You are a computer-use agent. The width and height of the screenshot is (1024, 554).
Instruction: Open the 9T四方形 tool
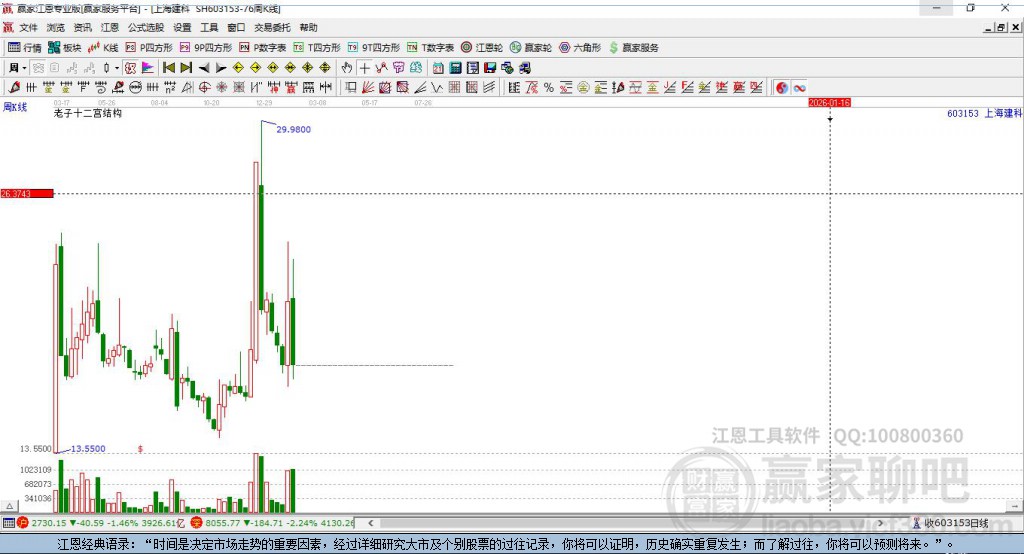click(374, 48)
